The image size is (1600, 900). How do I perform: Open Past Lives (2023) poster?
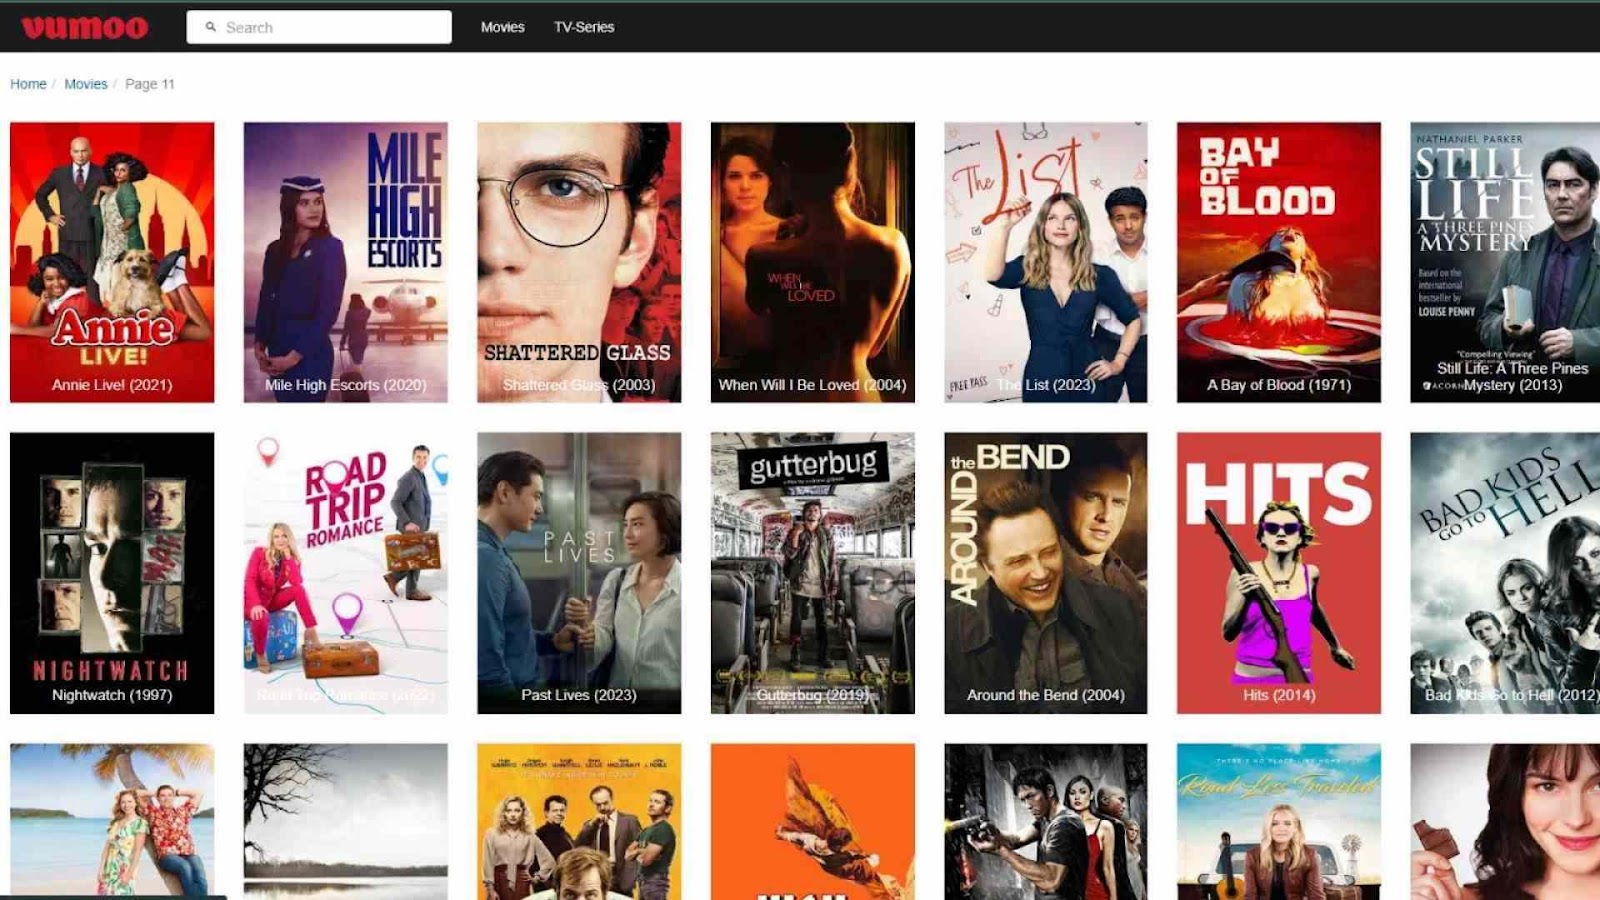(579, 573)
